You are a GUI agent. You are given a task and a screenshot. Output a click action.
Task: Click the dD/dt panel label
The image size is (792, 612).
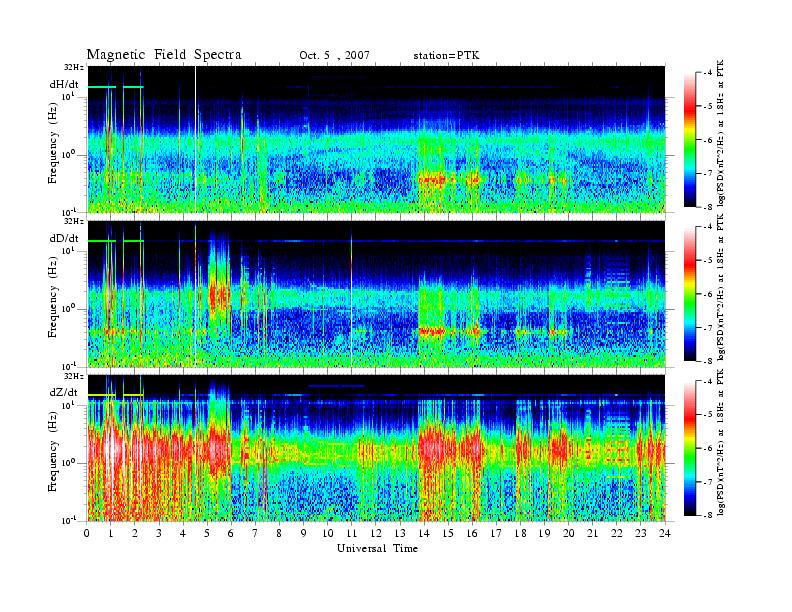click(64, 238)
